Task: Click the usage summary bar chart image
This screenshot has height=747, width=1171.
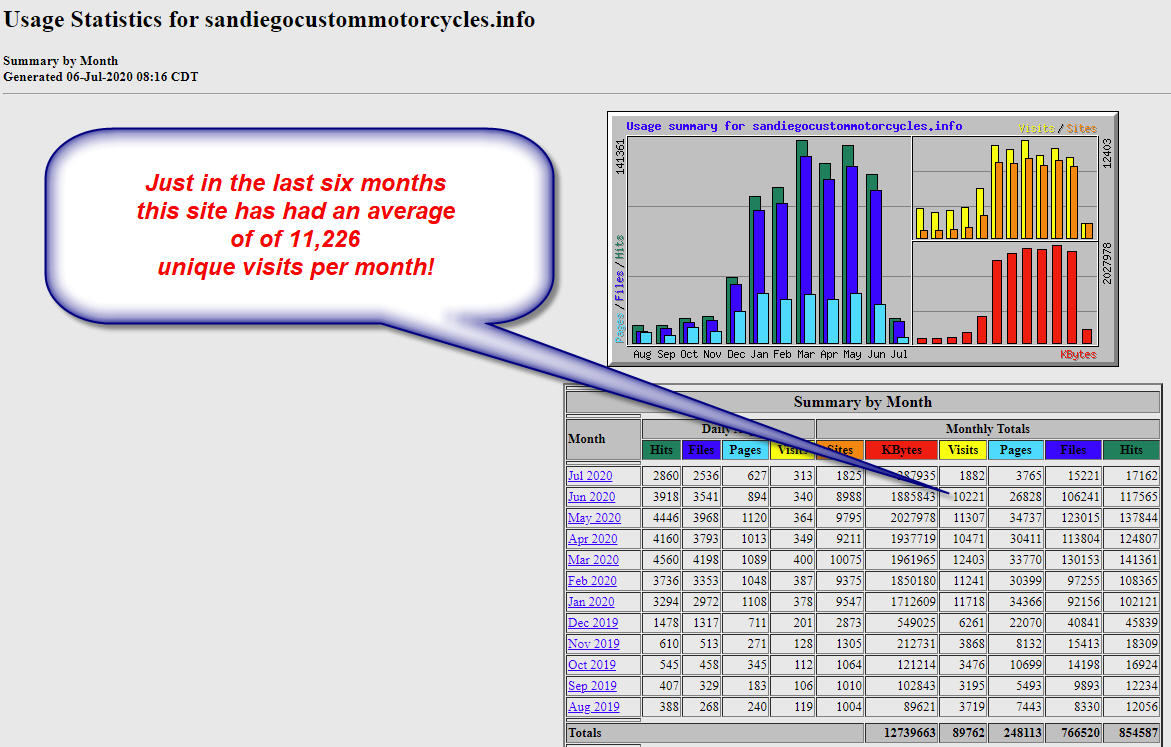Action: click(862, 238)
